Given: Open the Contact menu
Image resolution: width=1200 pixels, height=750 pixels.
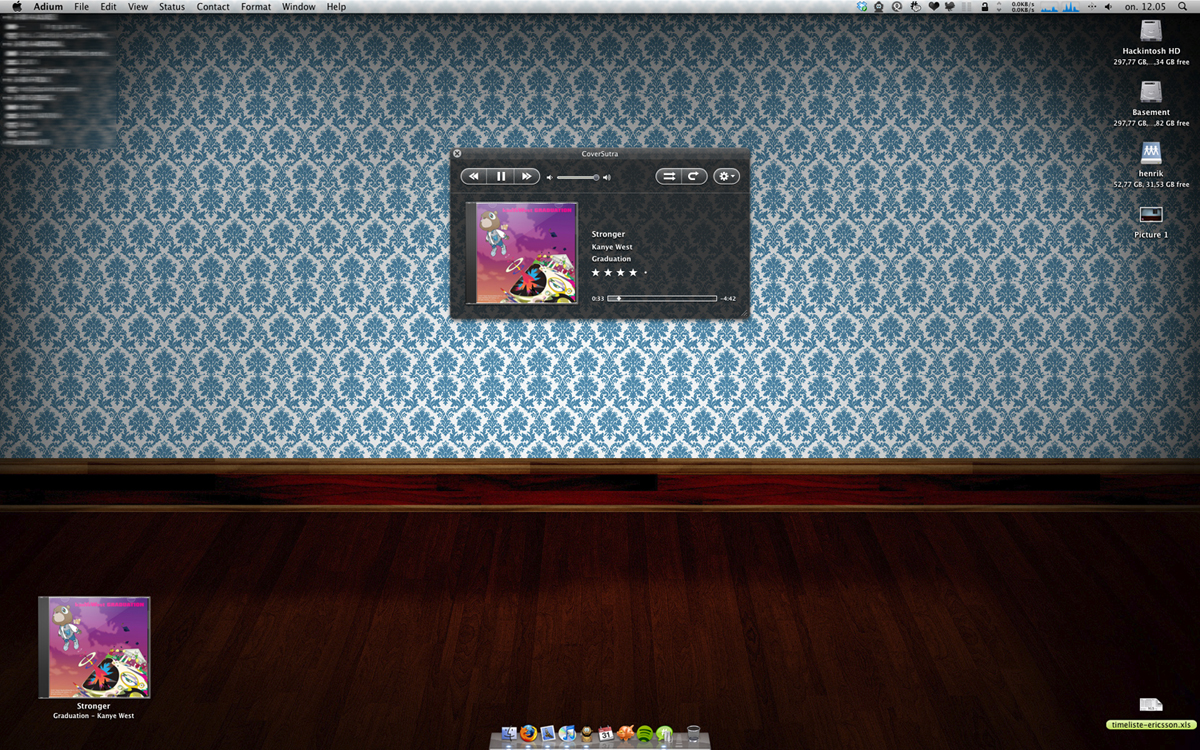Looking at the screenshot, I should pyautogui.click(x=213, y=7).
